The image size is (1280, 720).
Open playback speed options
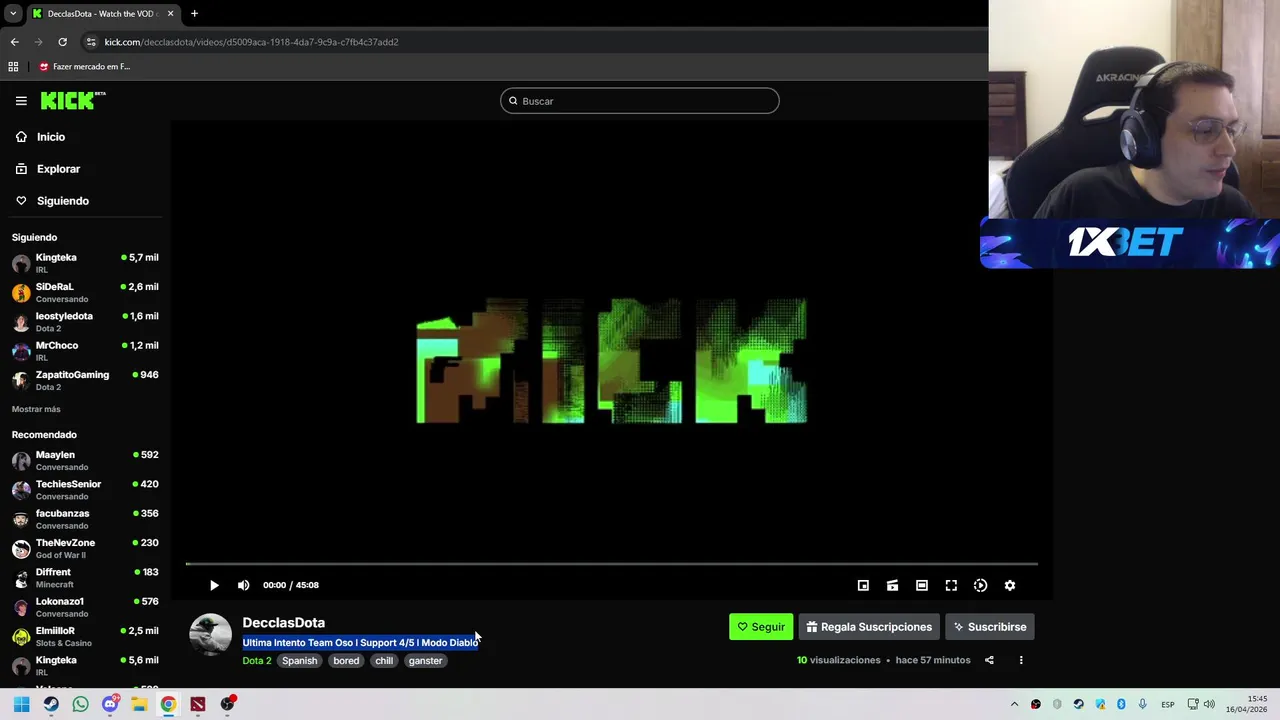pyautogui.click(x=980, y=585)
